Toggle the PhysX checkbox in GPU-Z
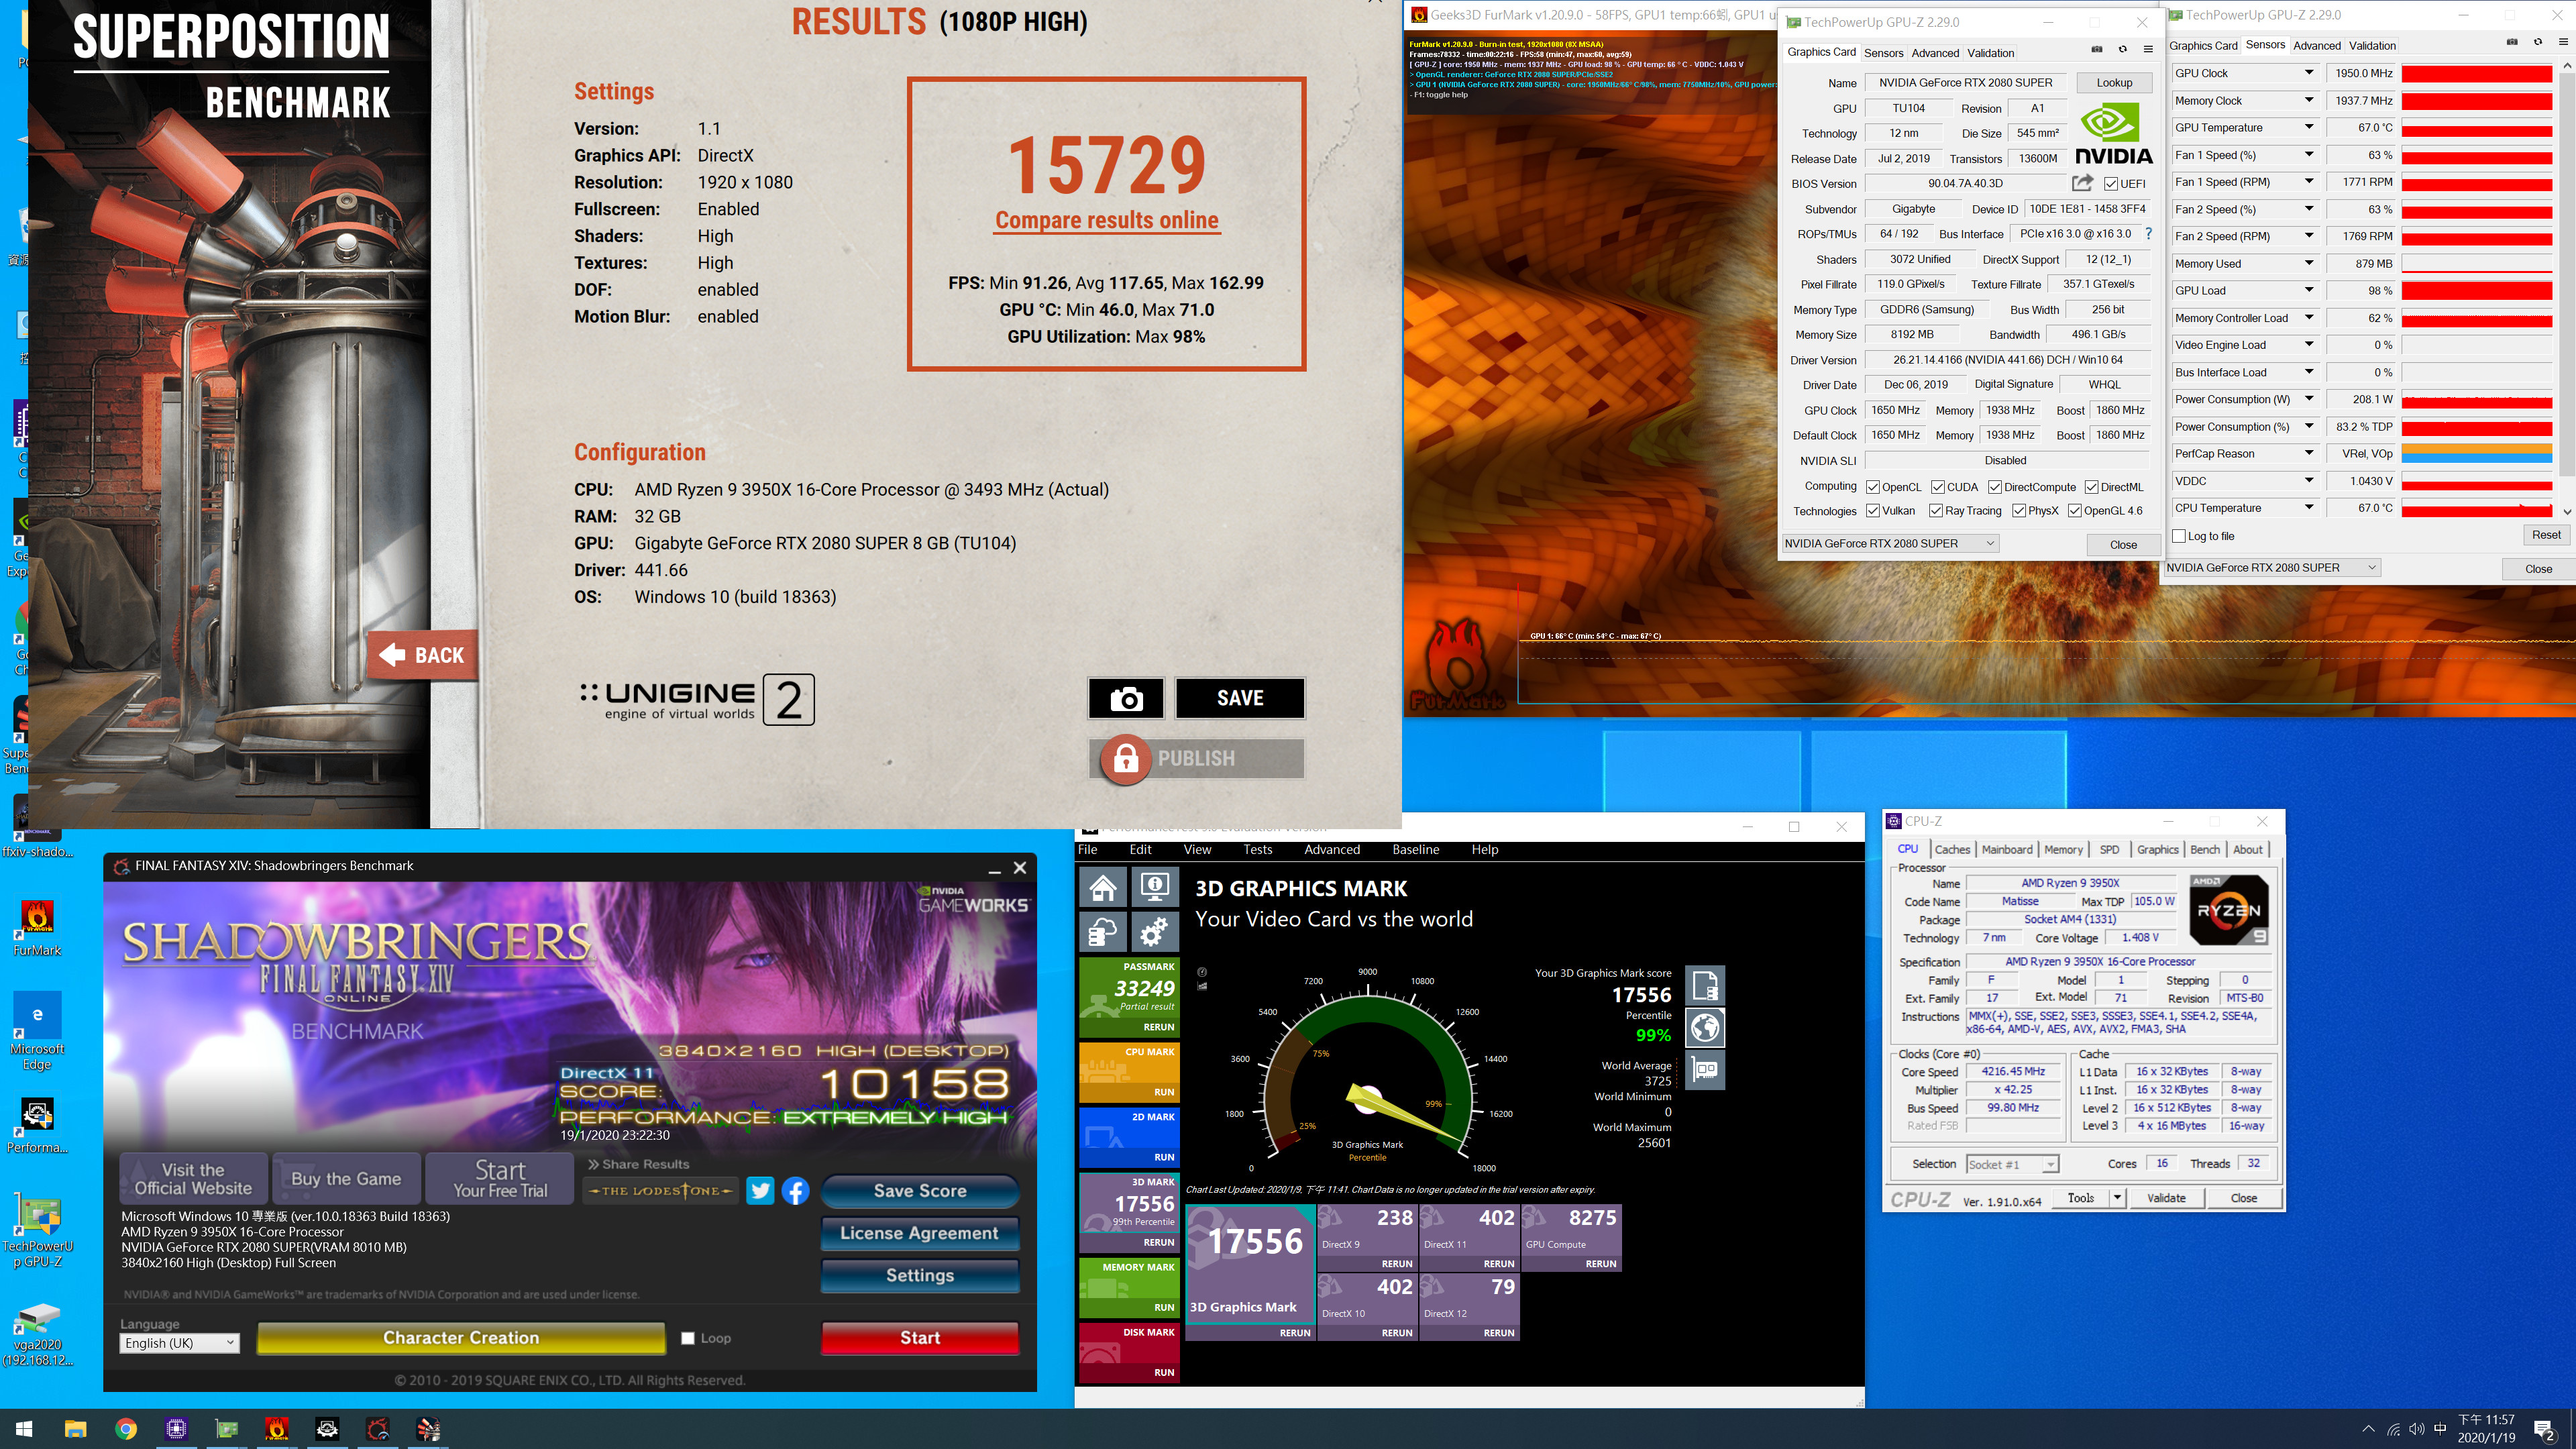Image resolution: width=2576 pixels, height=1449 pixels. point(2019,511)
